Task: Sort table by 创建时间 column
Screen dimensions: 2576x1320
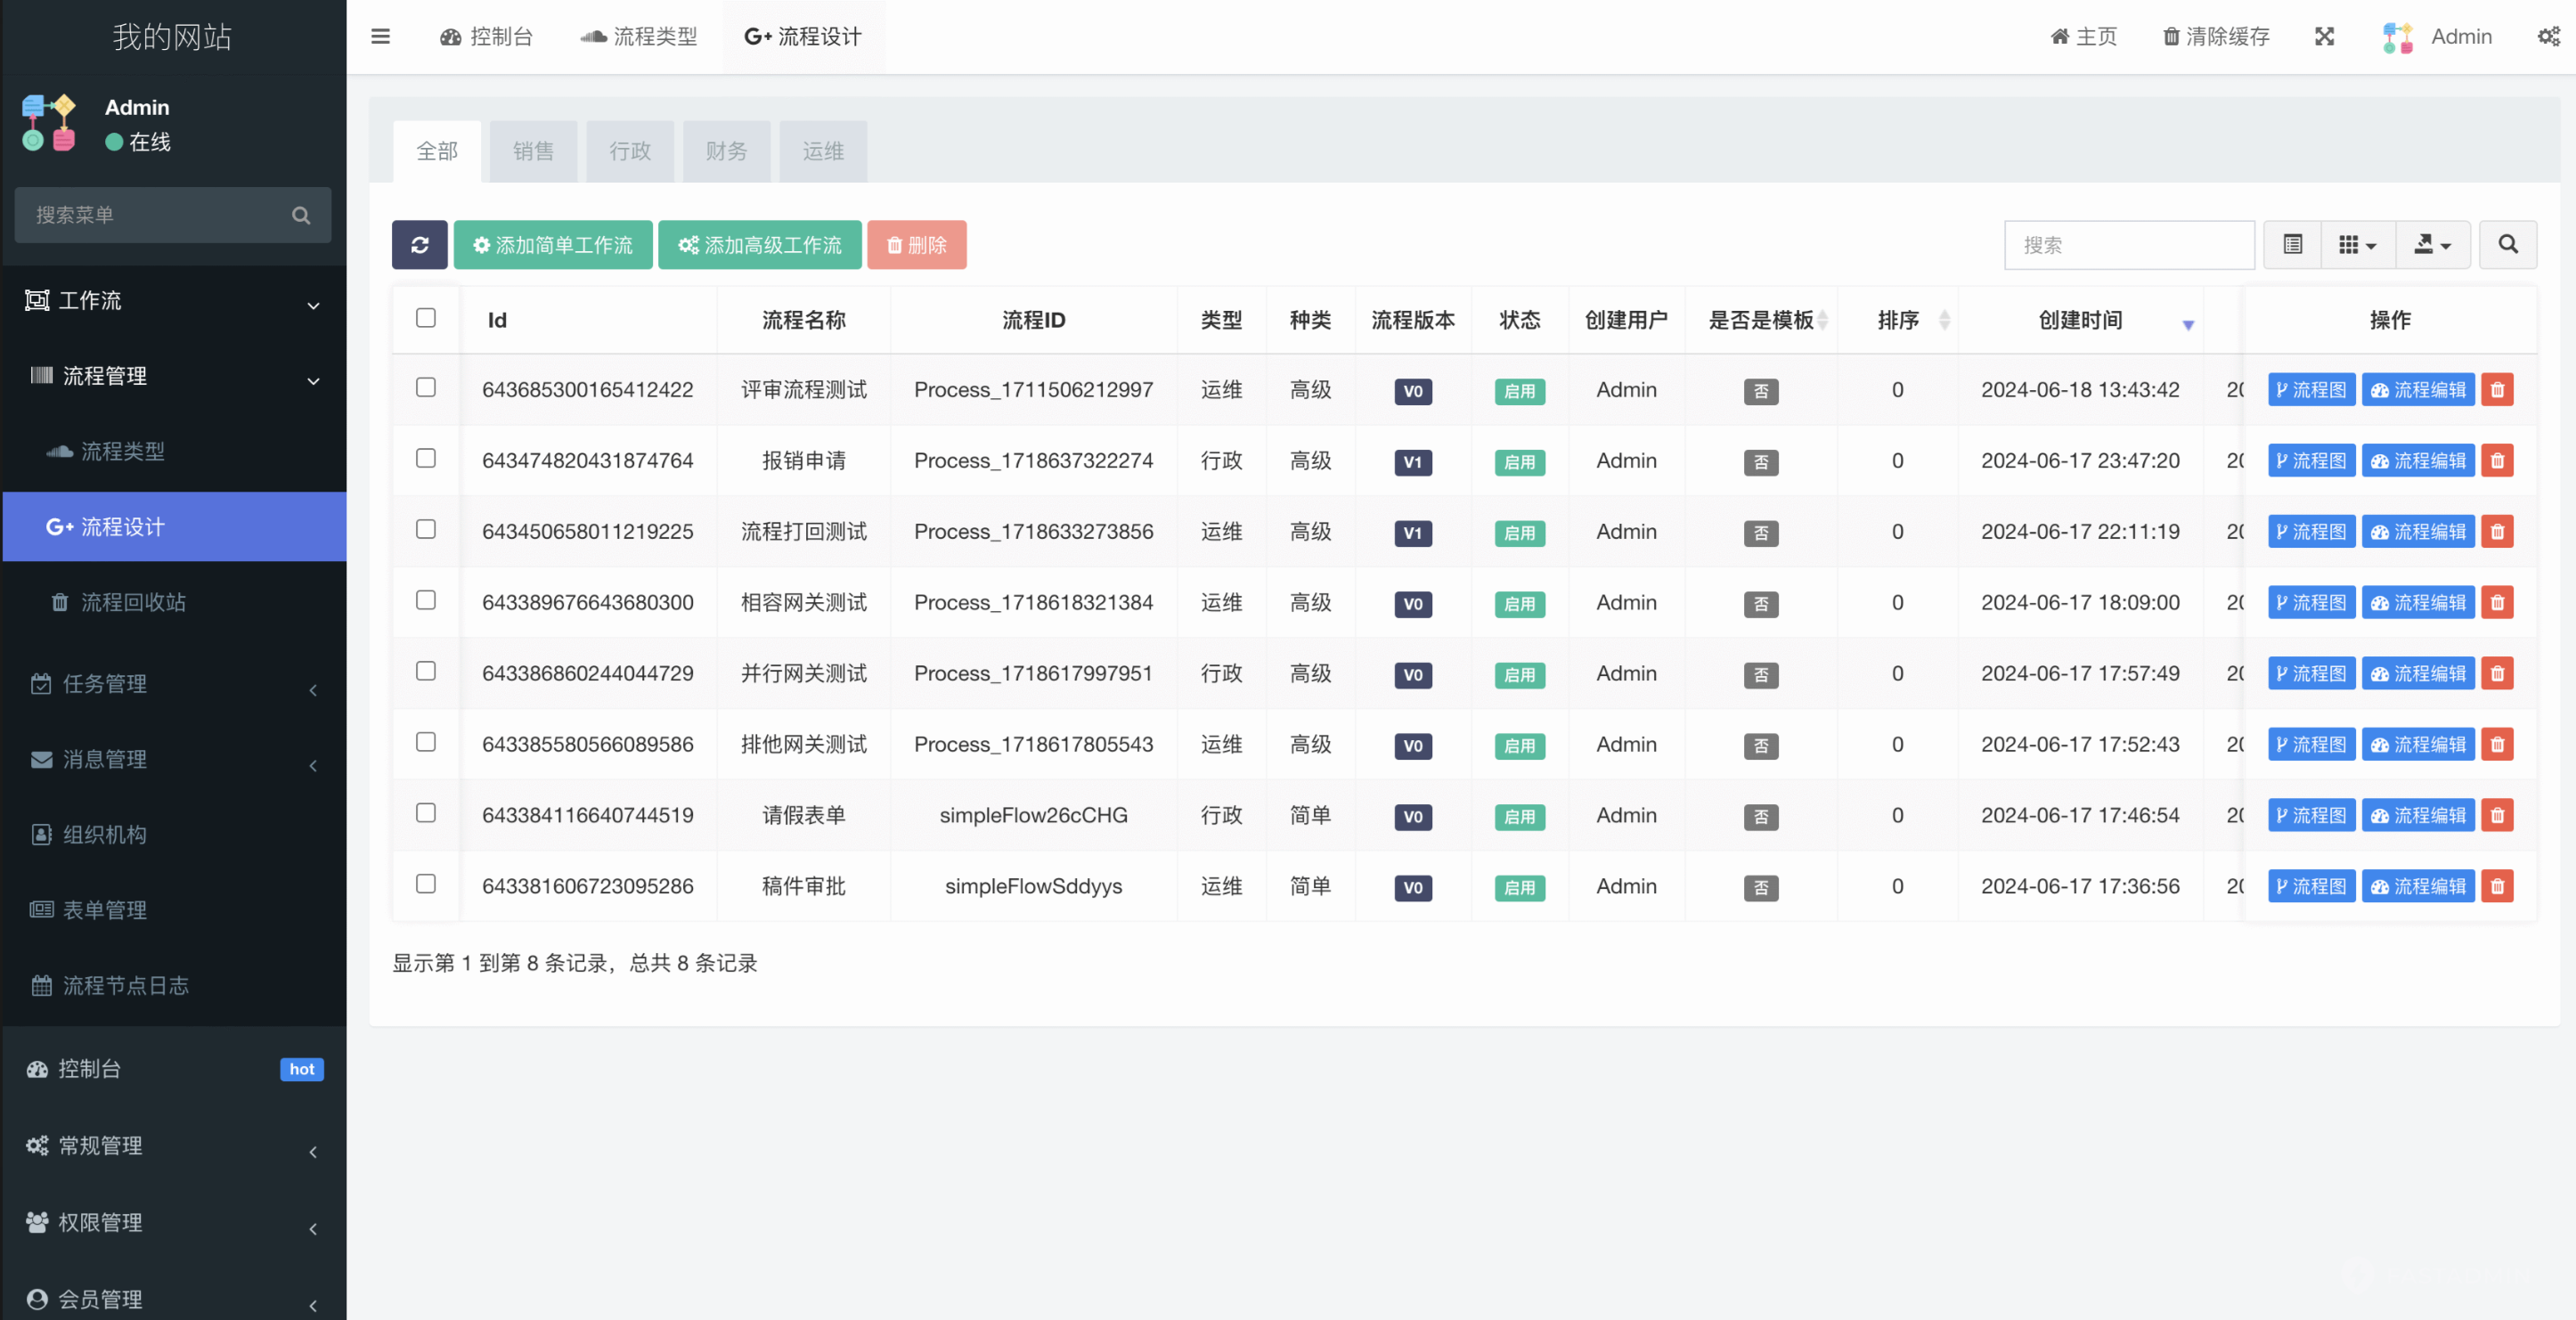Action: (x=2081, y=320)
